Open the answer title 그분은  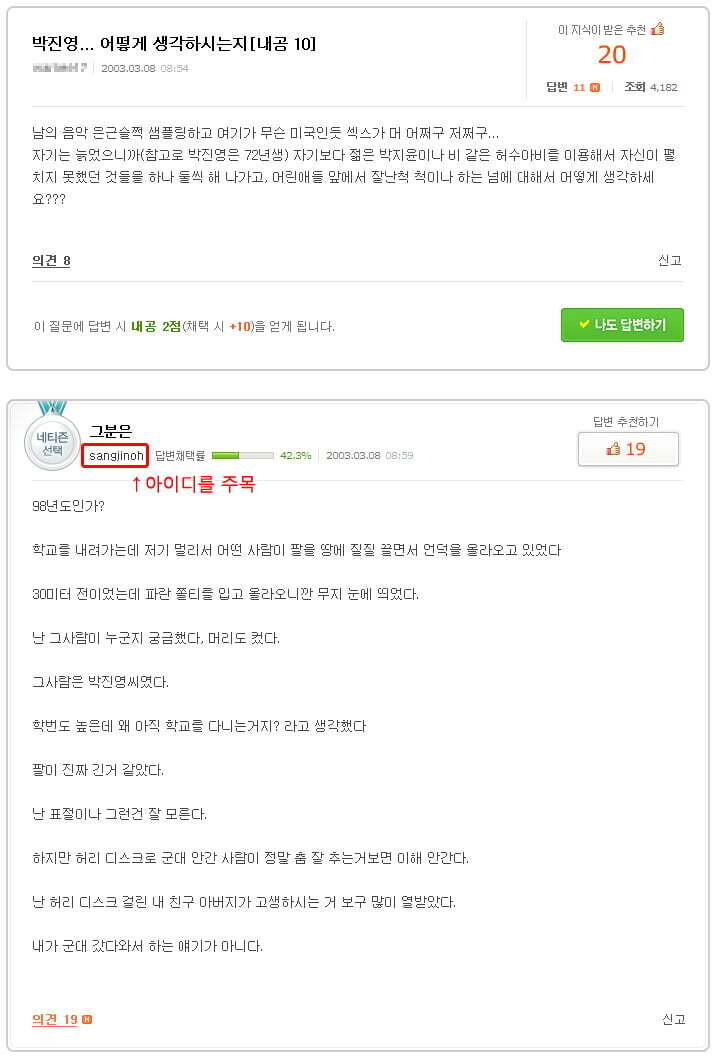(111, 432)
